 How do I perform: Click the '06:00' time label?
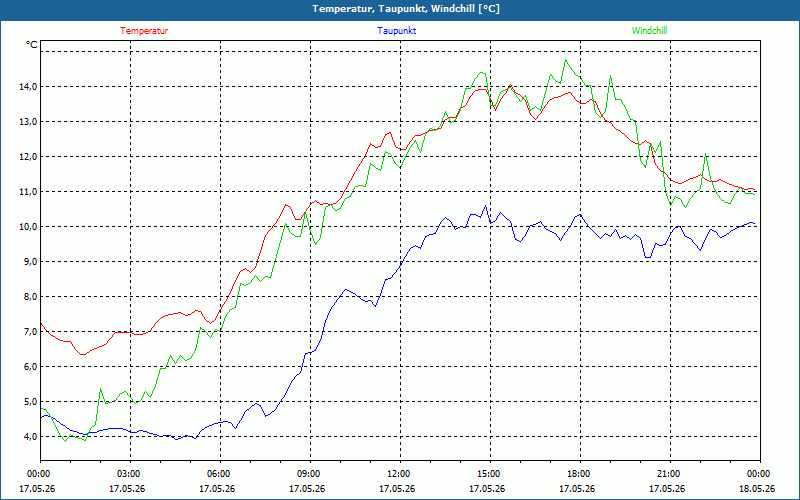[x=220, y=474]
